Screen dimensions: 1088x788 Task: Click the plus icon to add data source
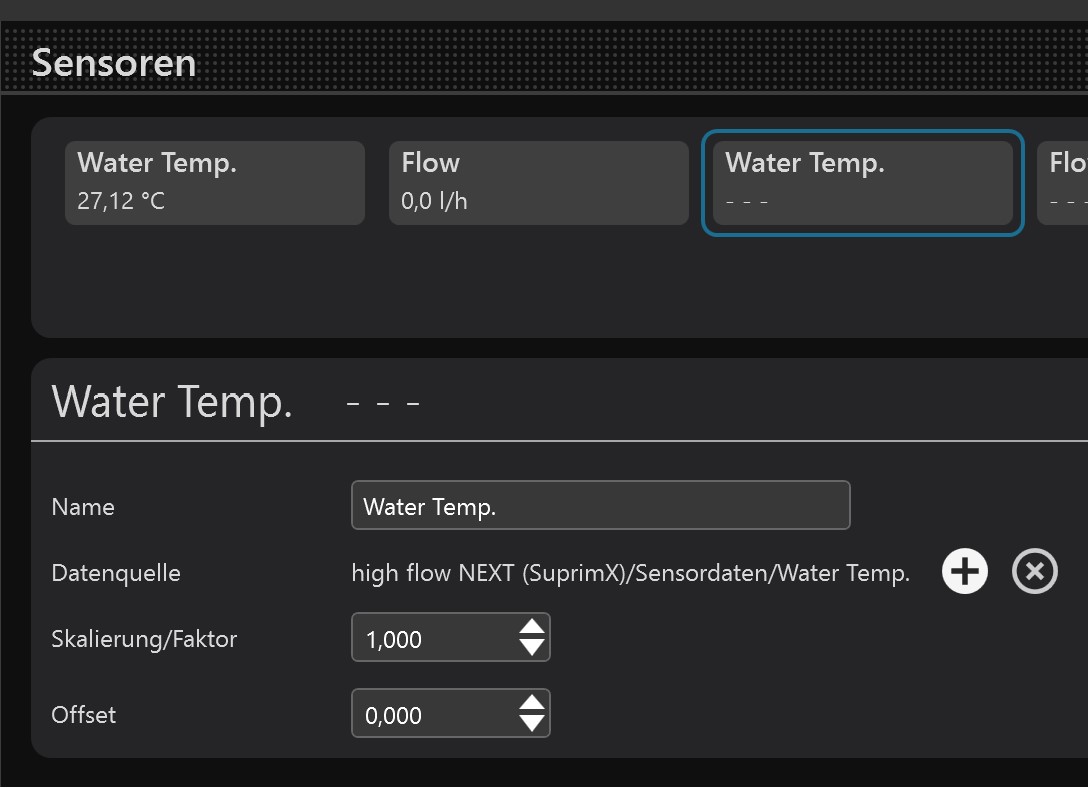964,573
